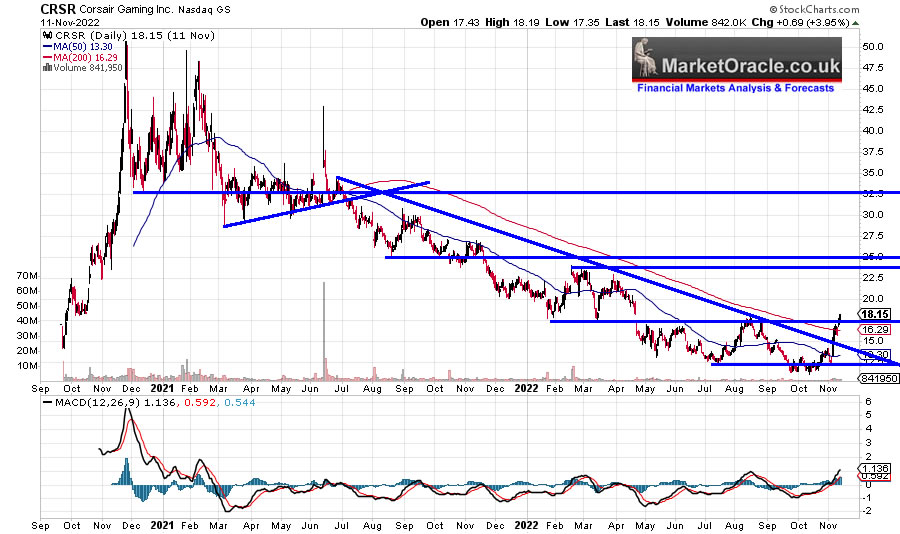
Task: Click the 'Last 18.15' value in header
Action: tap(633, 22)
